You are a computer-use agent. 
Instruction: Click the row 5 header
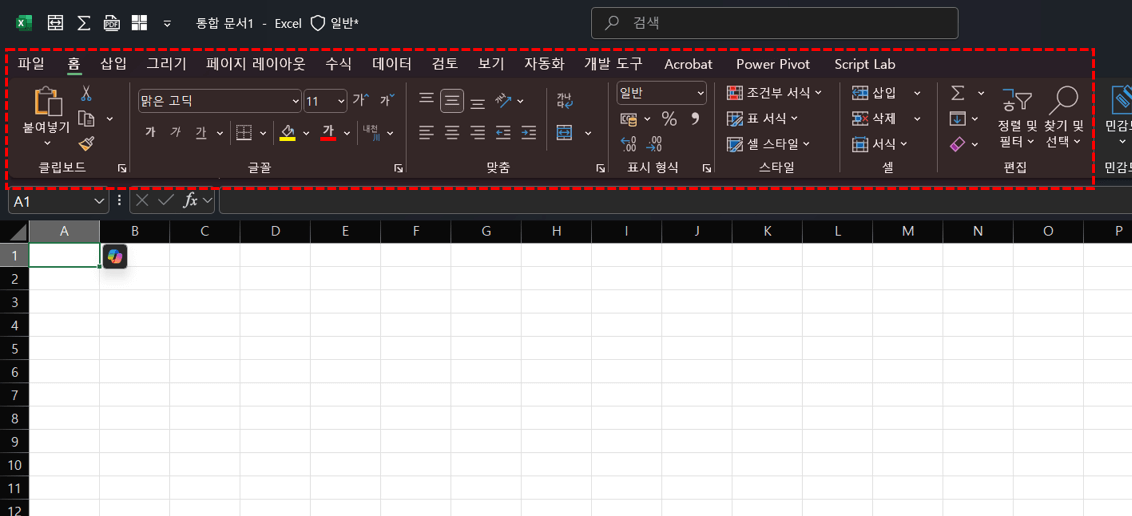tap(14, 349)
